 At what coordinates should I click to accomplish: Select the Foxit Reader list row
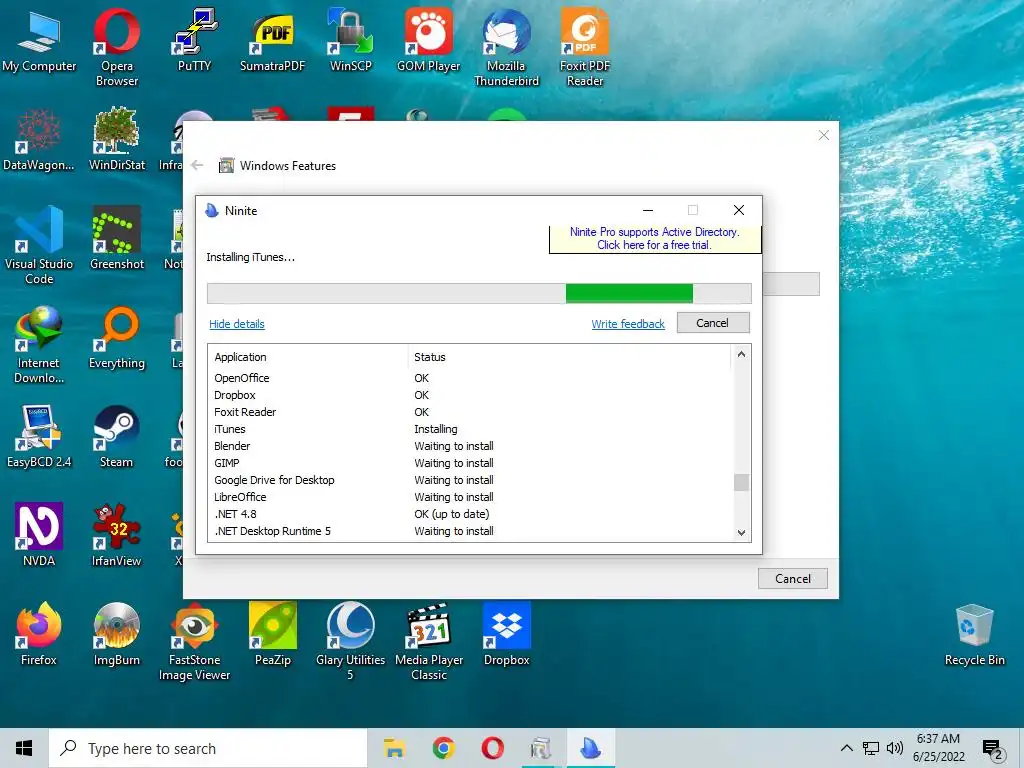(x=470, y=412)
